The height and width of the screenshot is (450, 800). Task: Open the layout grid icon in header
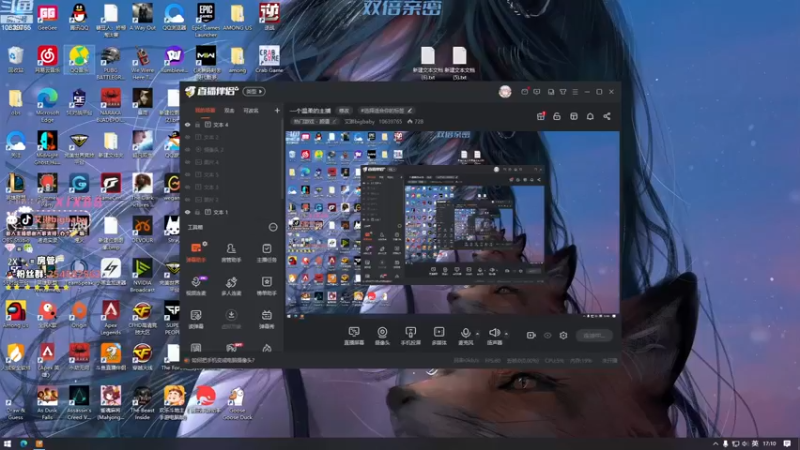pos(573,116)
